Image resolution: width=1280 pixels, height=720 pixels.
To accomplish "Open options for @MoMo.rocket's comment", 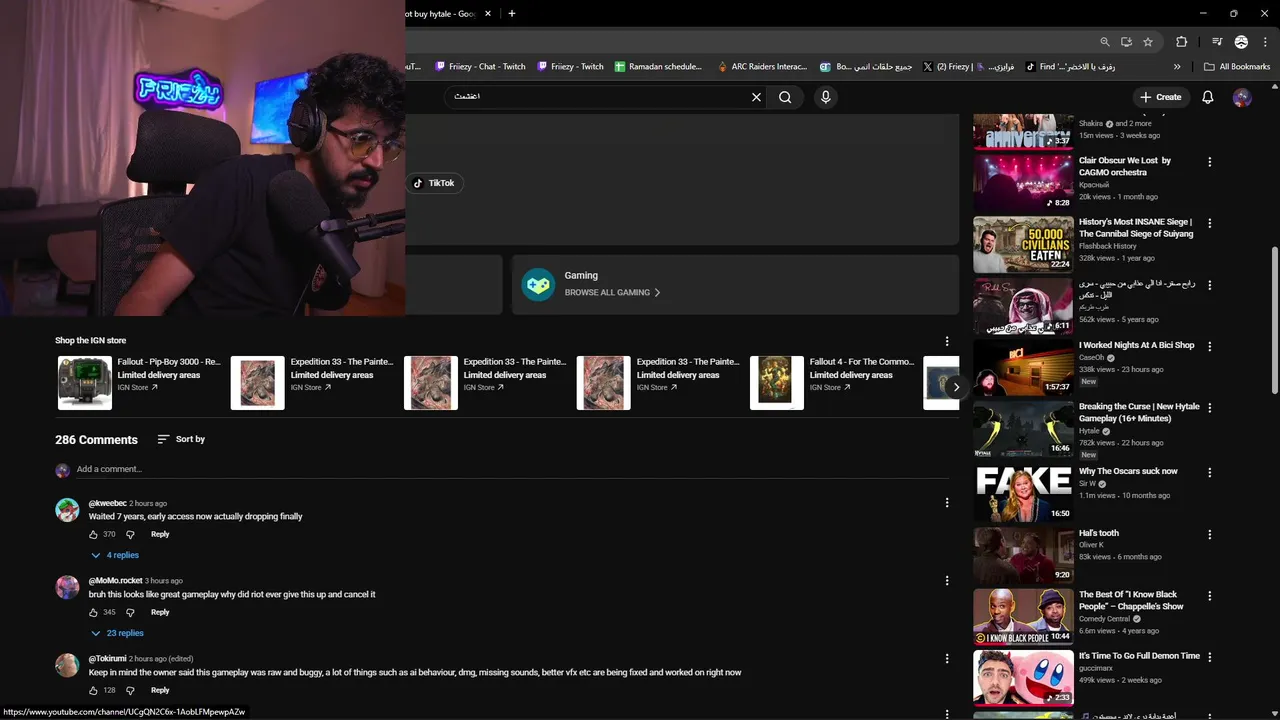I will point(947,581).
